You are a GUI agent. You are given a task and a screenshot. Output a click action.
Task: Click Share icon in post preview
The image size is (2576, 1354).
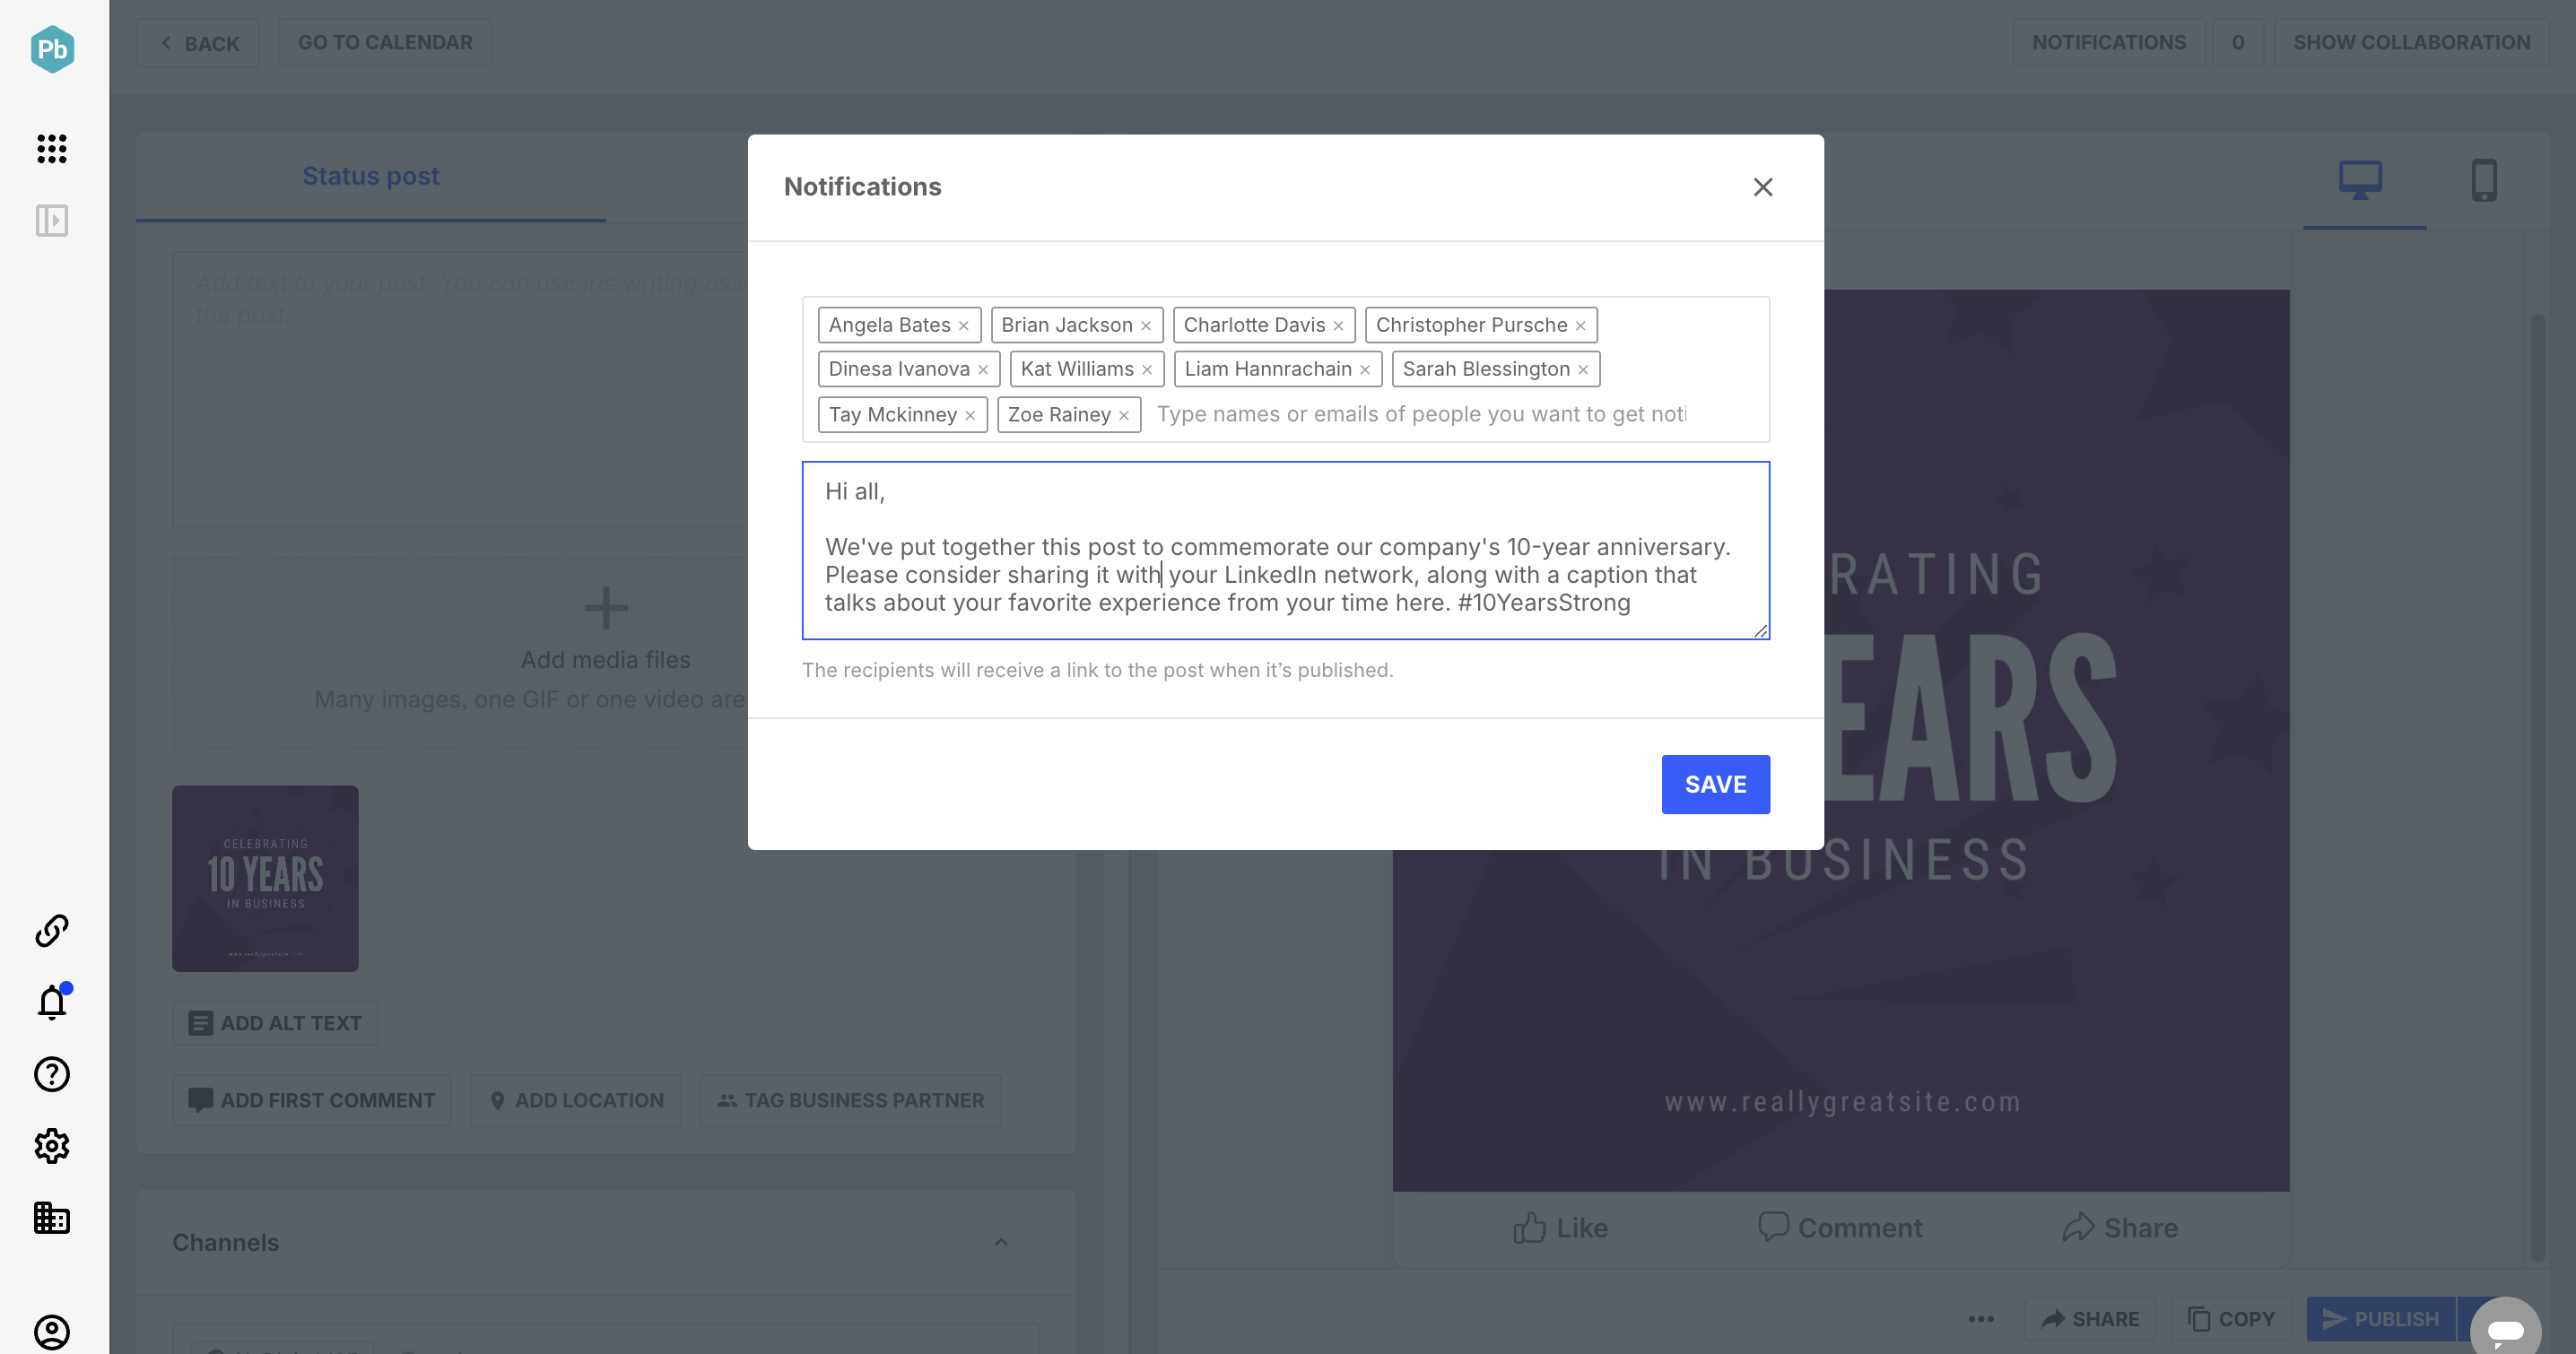pos(2078,1228)
